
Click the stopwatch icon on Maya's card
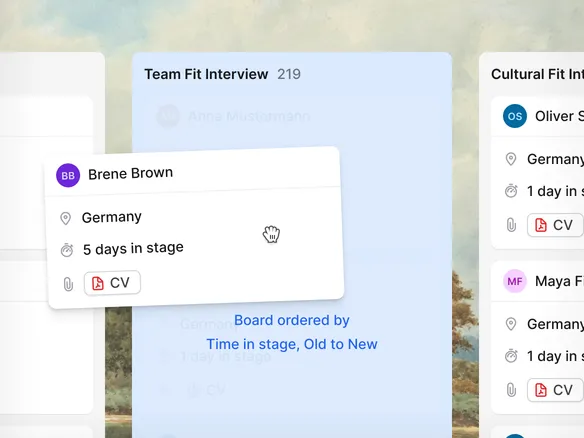[x=511, y=356]
